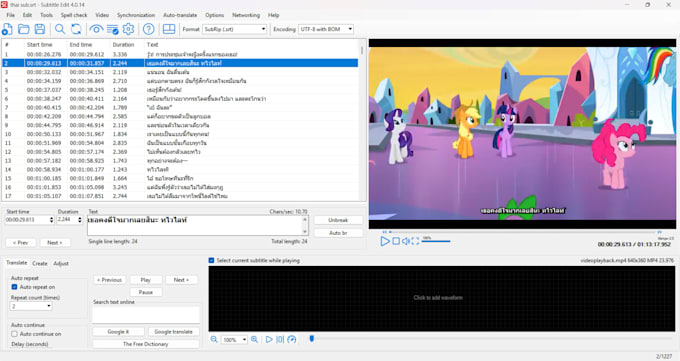Uncheck Select current subtitle while playing
The width and height of the screenshot is (680, 361).
click(x=211, y=260)
